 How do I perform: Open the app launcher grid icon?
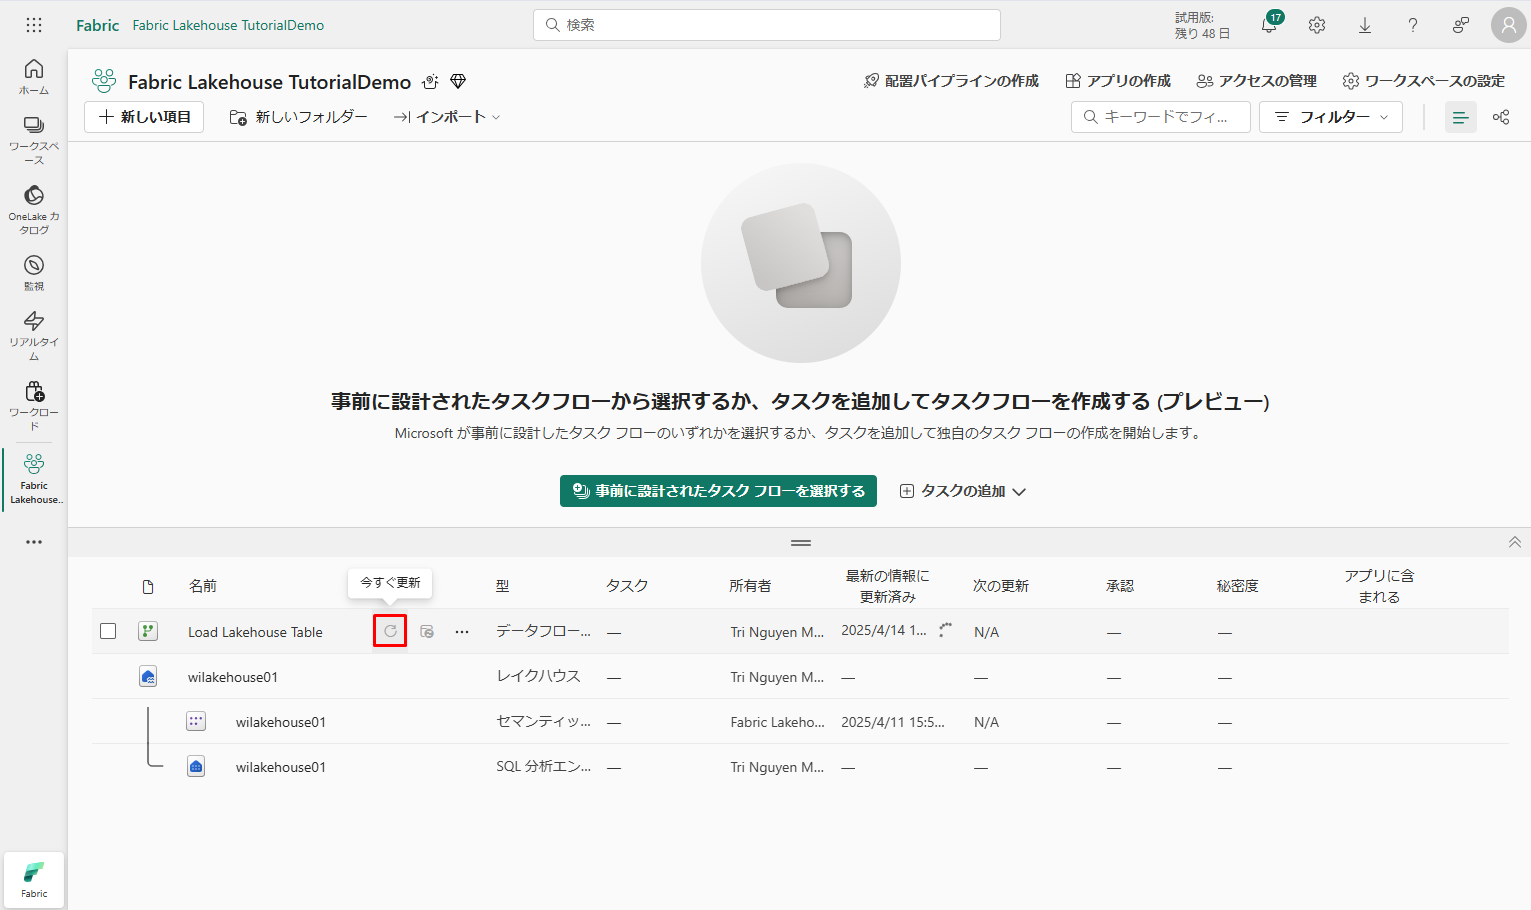34,25
